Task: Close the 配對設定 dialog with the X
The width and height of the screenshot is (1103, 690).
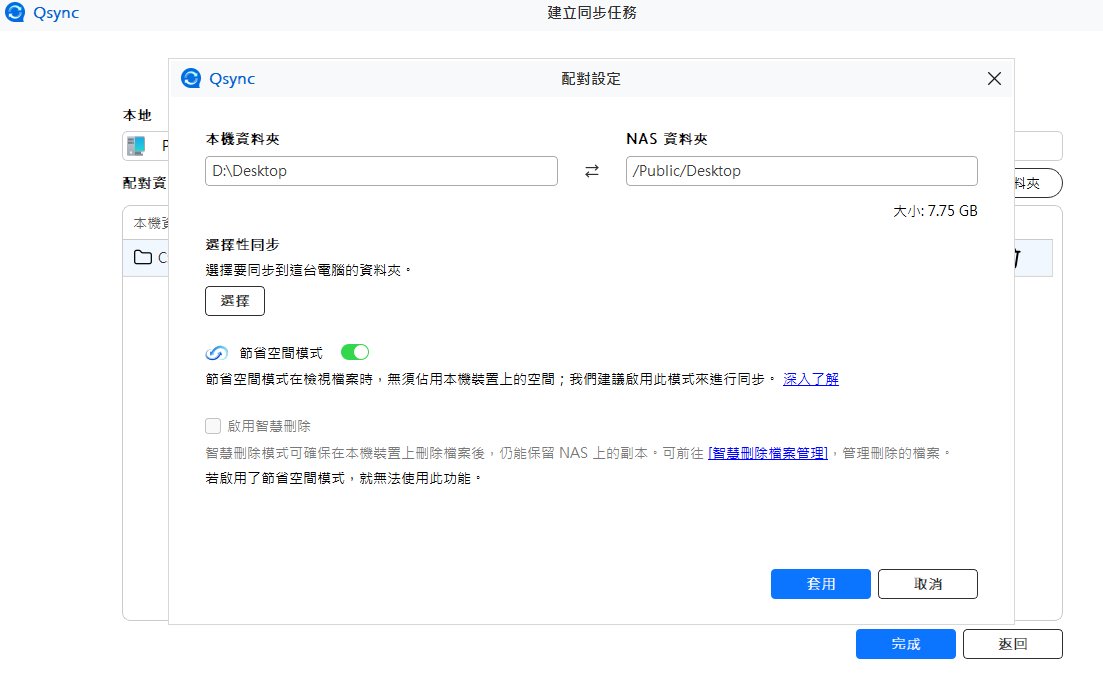Action: [994, 79]
